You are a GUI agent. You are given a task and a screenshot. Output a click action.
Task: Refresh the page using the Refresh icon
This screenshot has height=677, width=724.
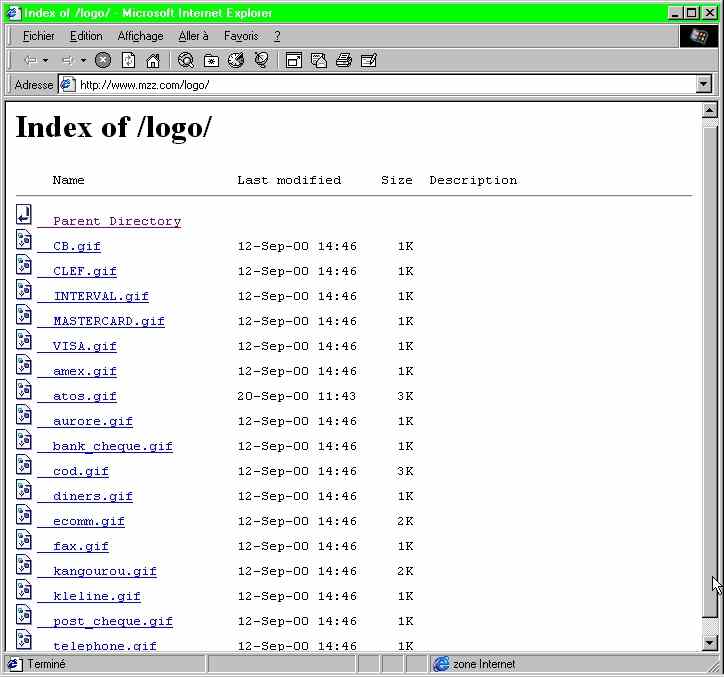[128, 60]
